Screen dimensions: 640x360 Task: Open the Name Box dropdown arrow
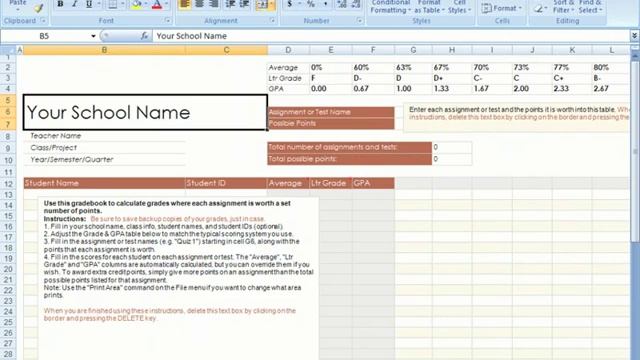tap(93, 36)
